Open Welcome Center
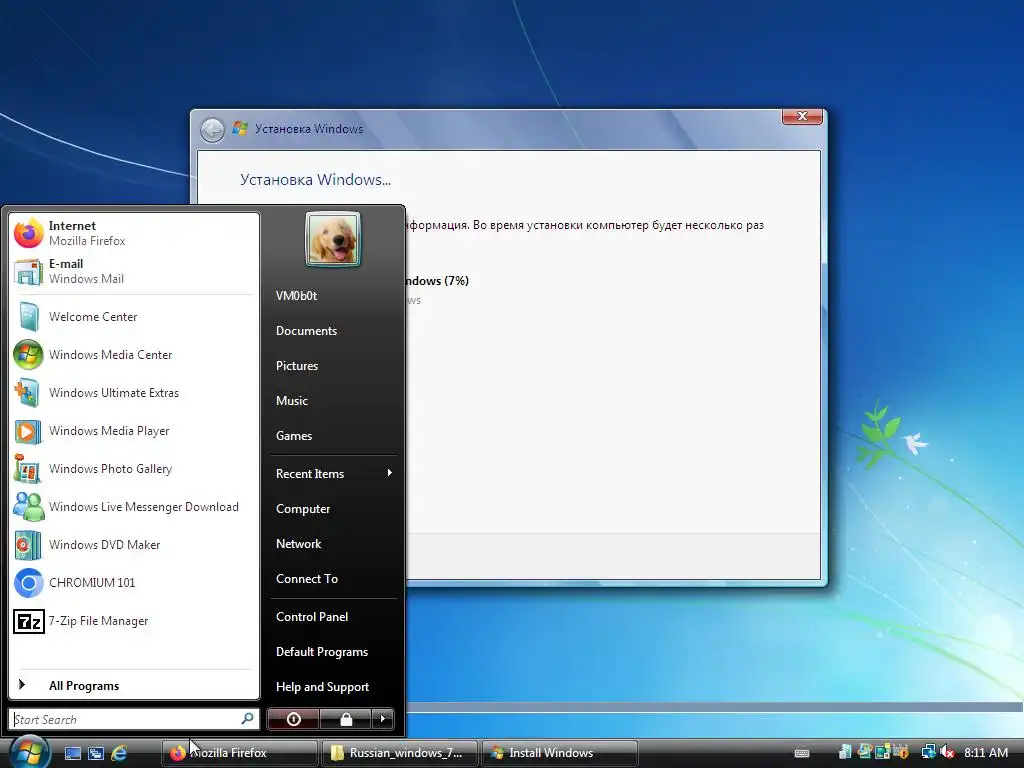The height and width of the screenshot is (768, 1024). [134, 317]
